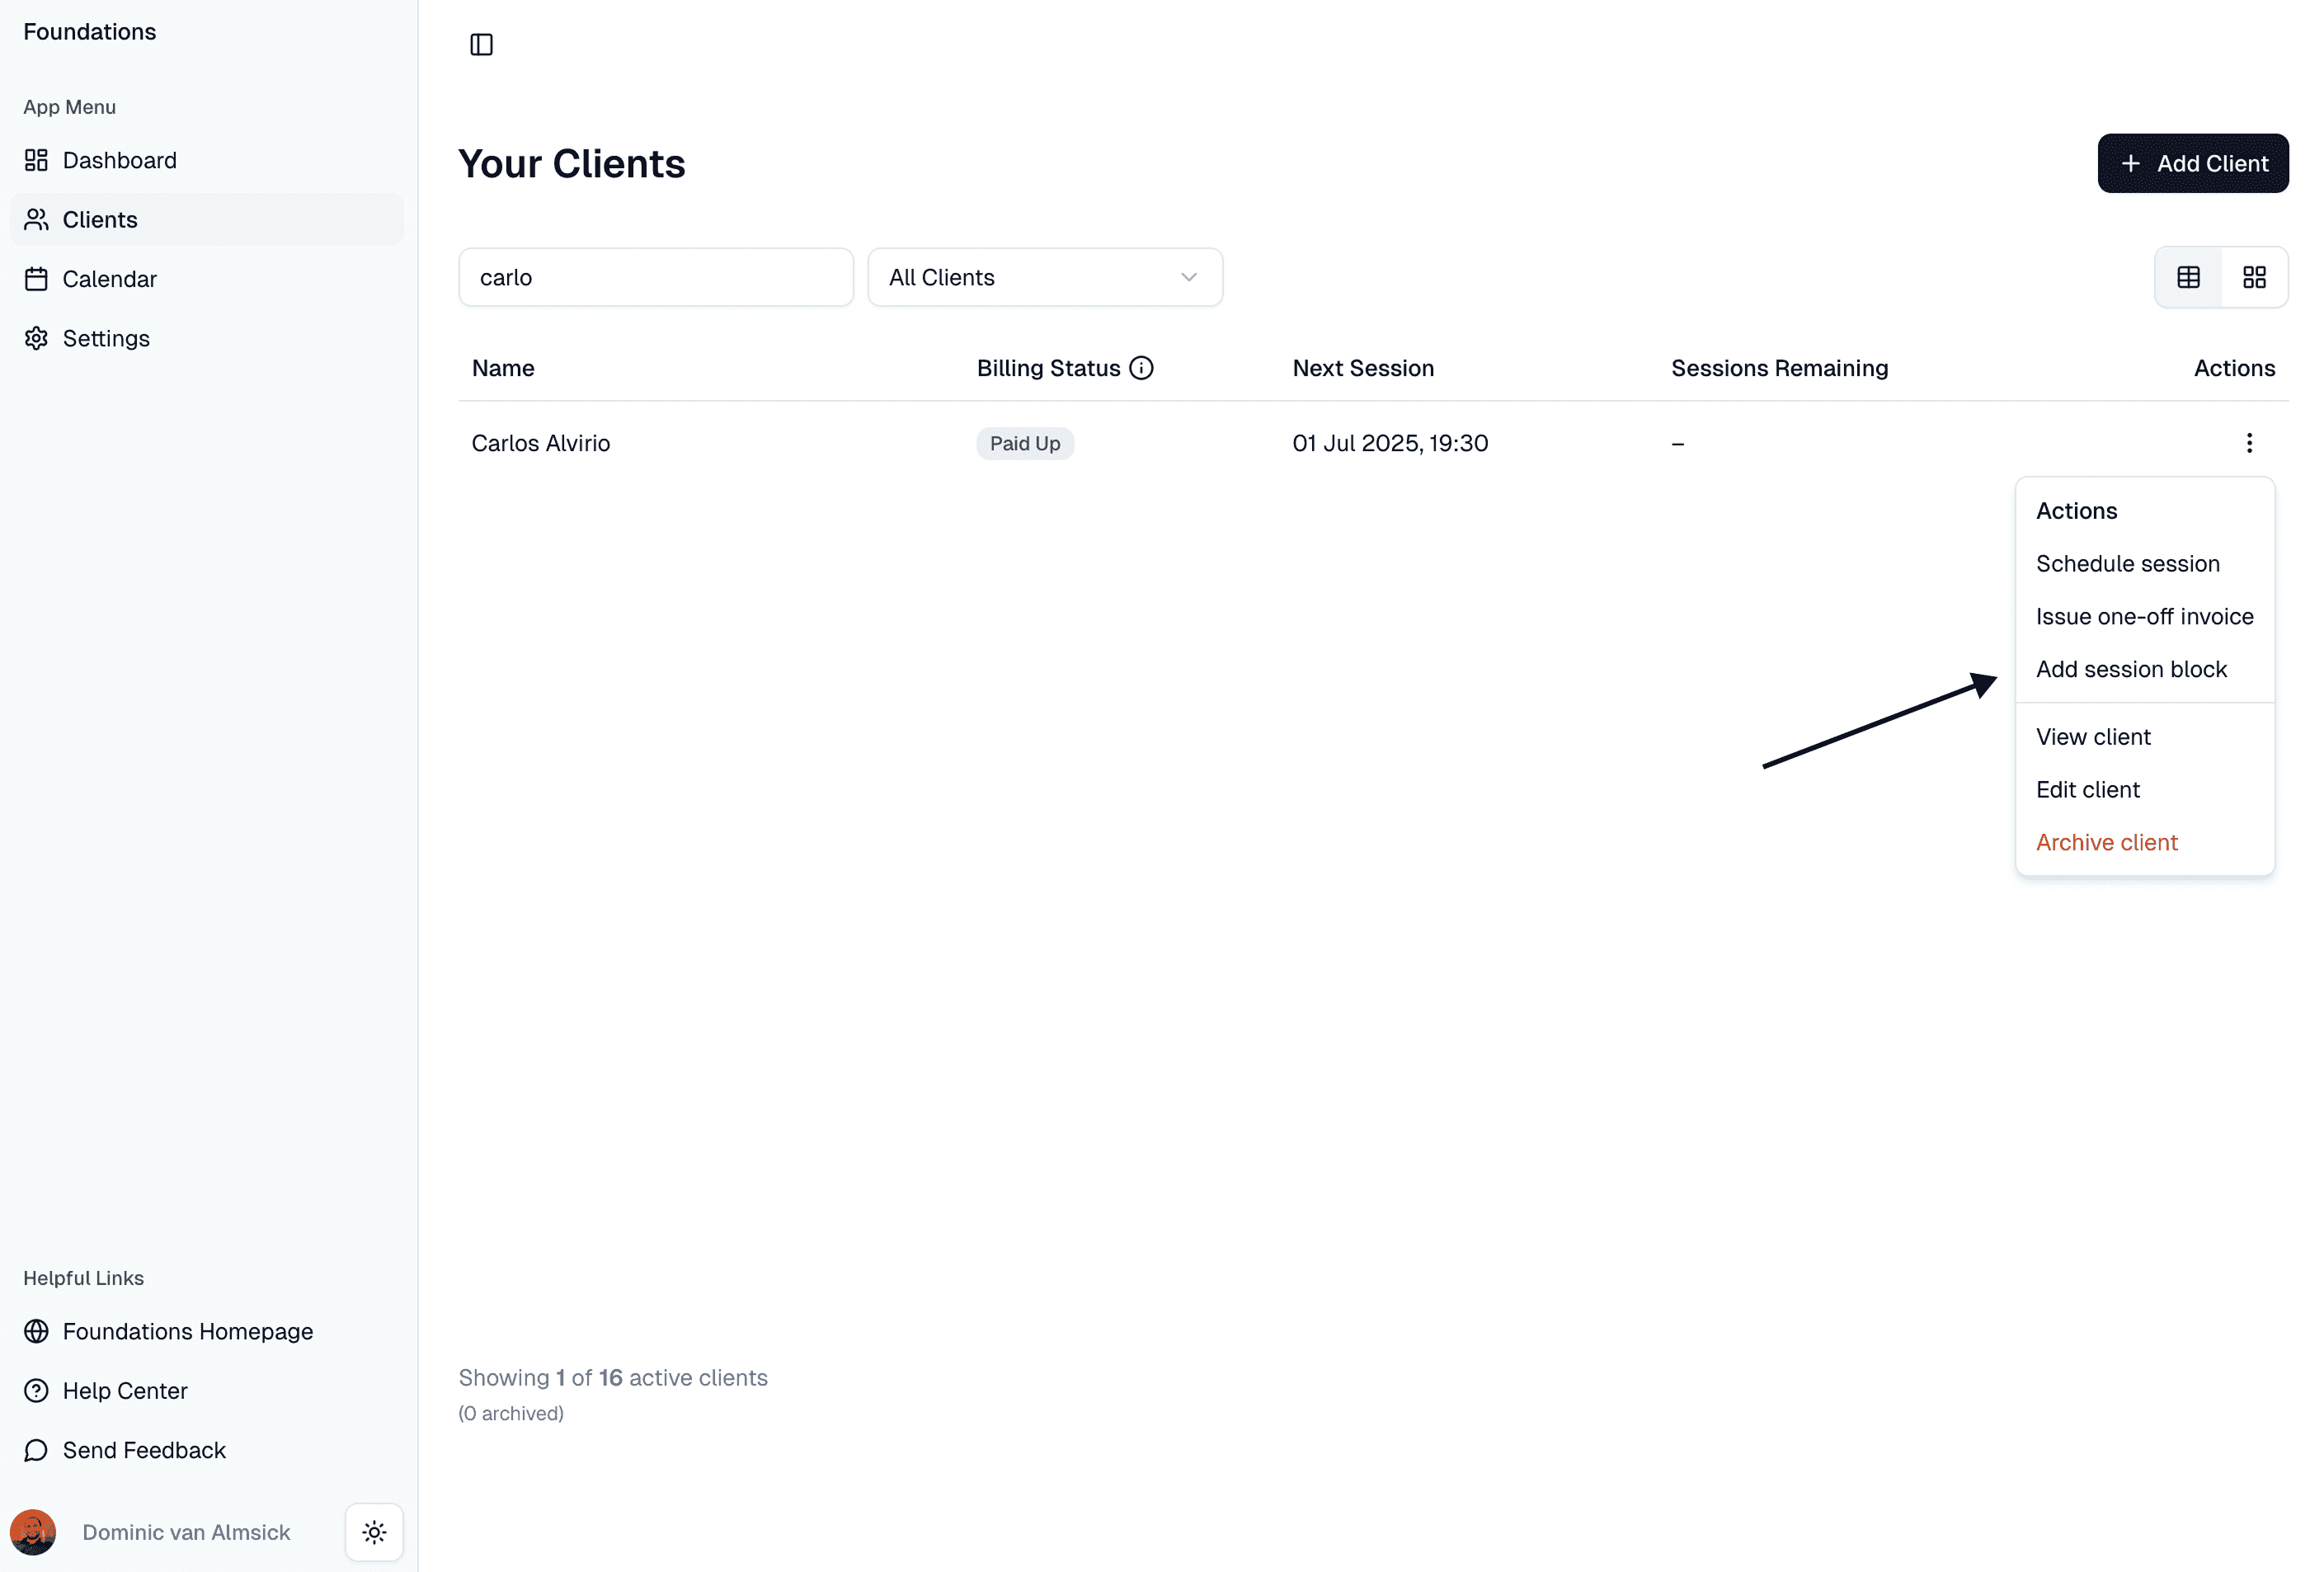Expand the All Clients filter dropdown
This screenshot has height=1572, width=2324.
coord(1044,277)
